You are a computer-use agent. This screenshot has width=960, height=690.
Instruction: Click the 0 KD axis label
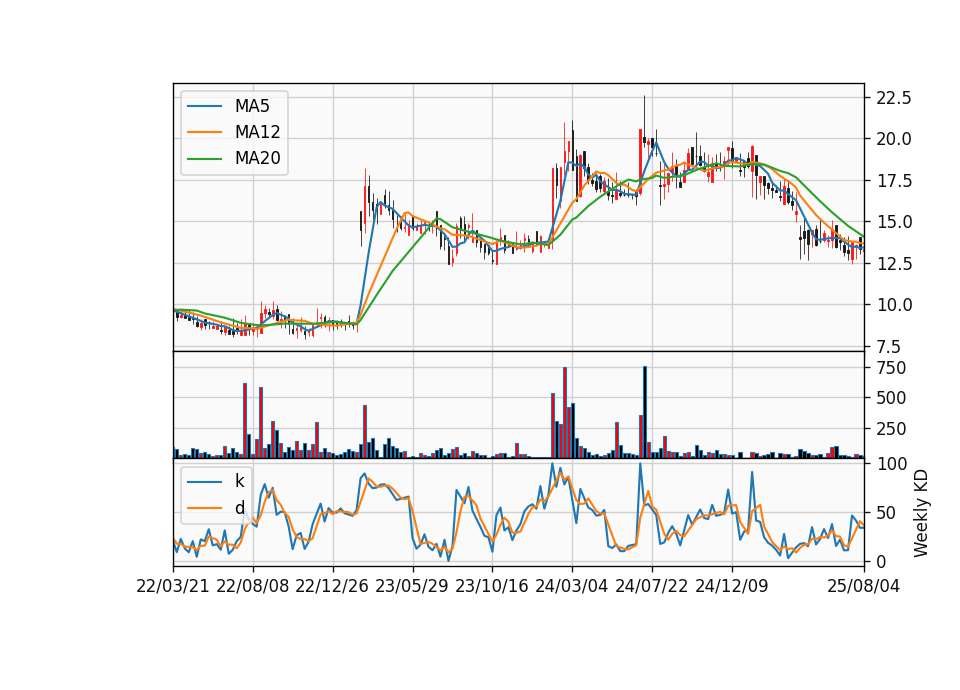[x=882, y=561]
